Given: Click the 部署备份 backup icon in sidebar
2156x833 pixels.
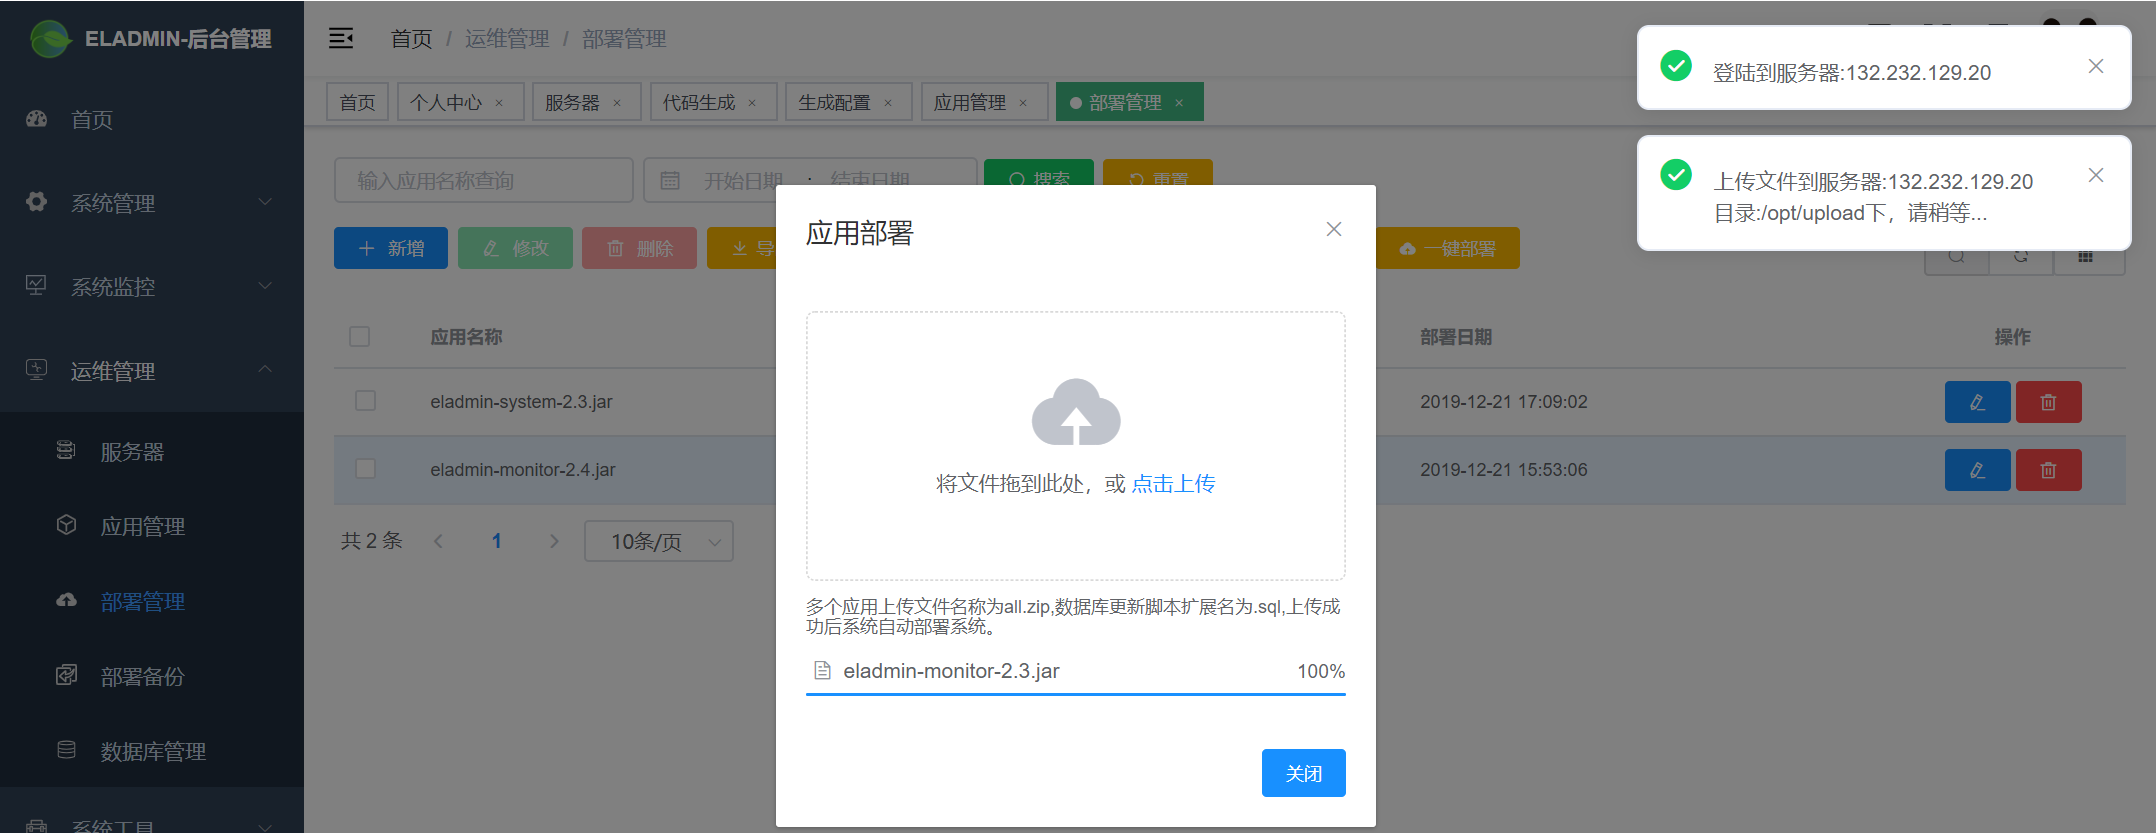Looking at the screenshot, I should click(x=66, y=675).
